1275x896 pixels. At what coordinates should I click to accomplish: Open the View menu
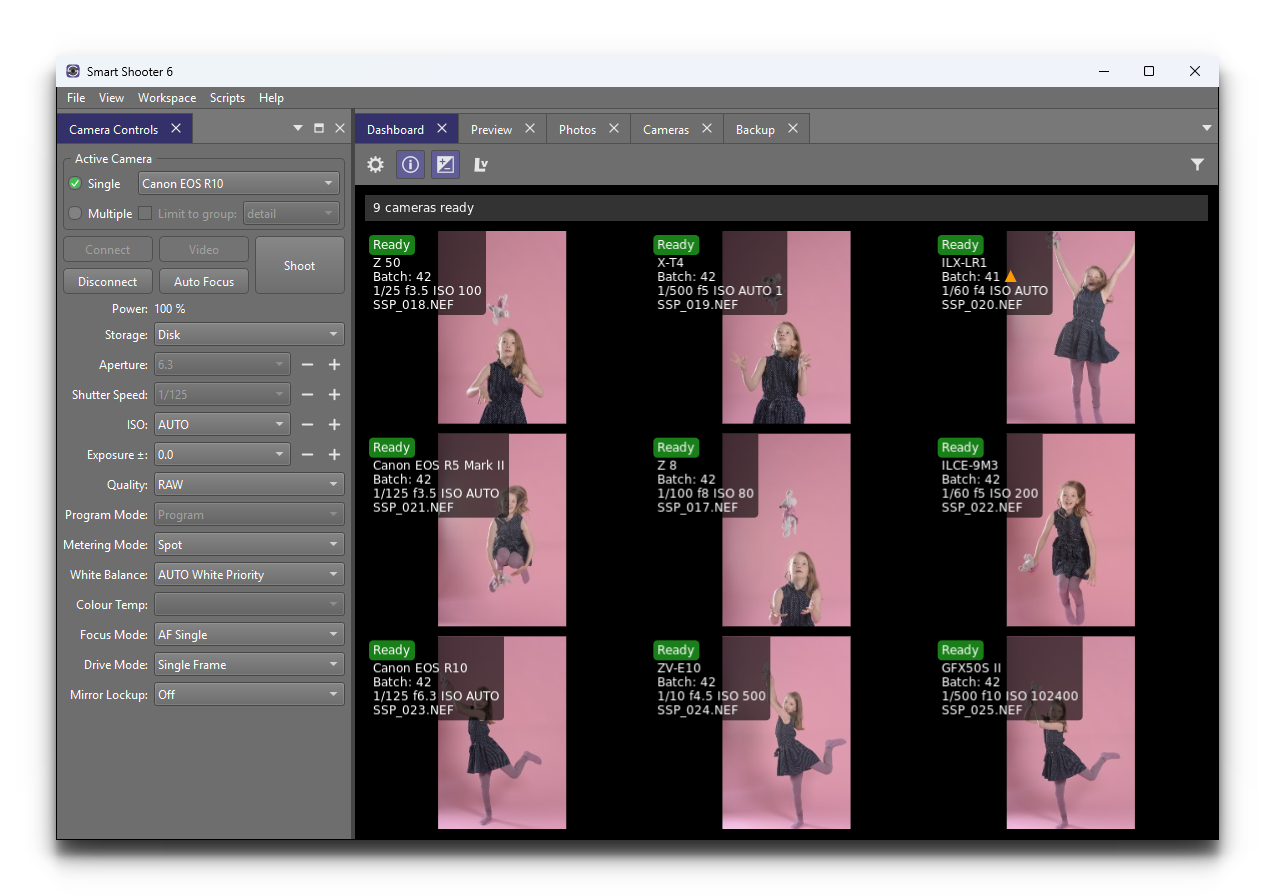pos(111,98)
